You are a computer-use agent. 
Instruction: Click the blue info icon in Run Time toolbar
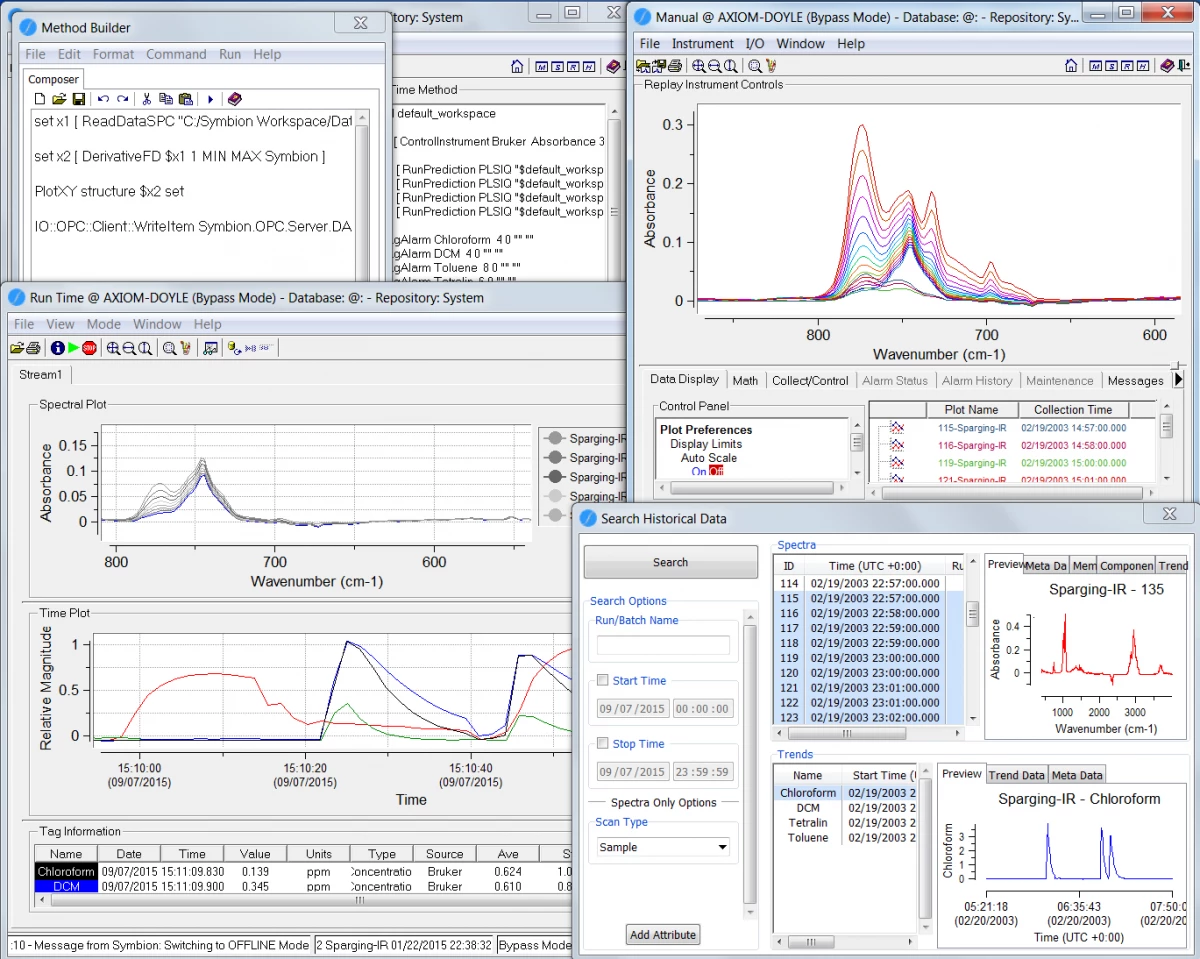(57, 348)
